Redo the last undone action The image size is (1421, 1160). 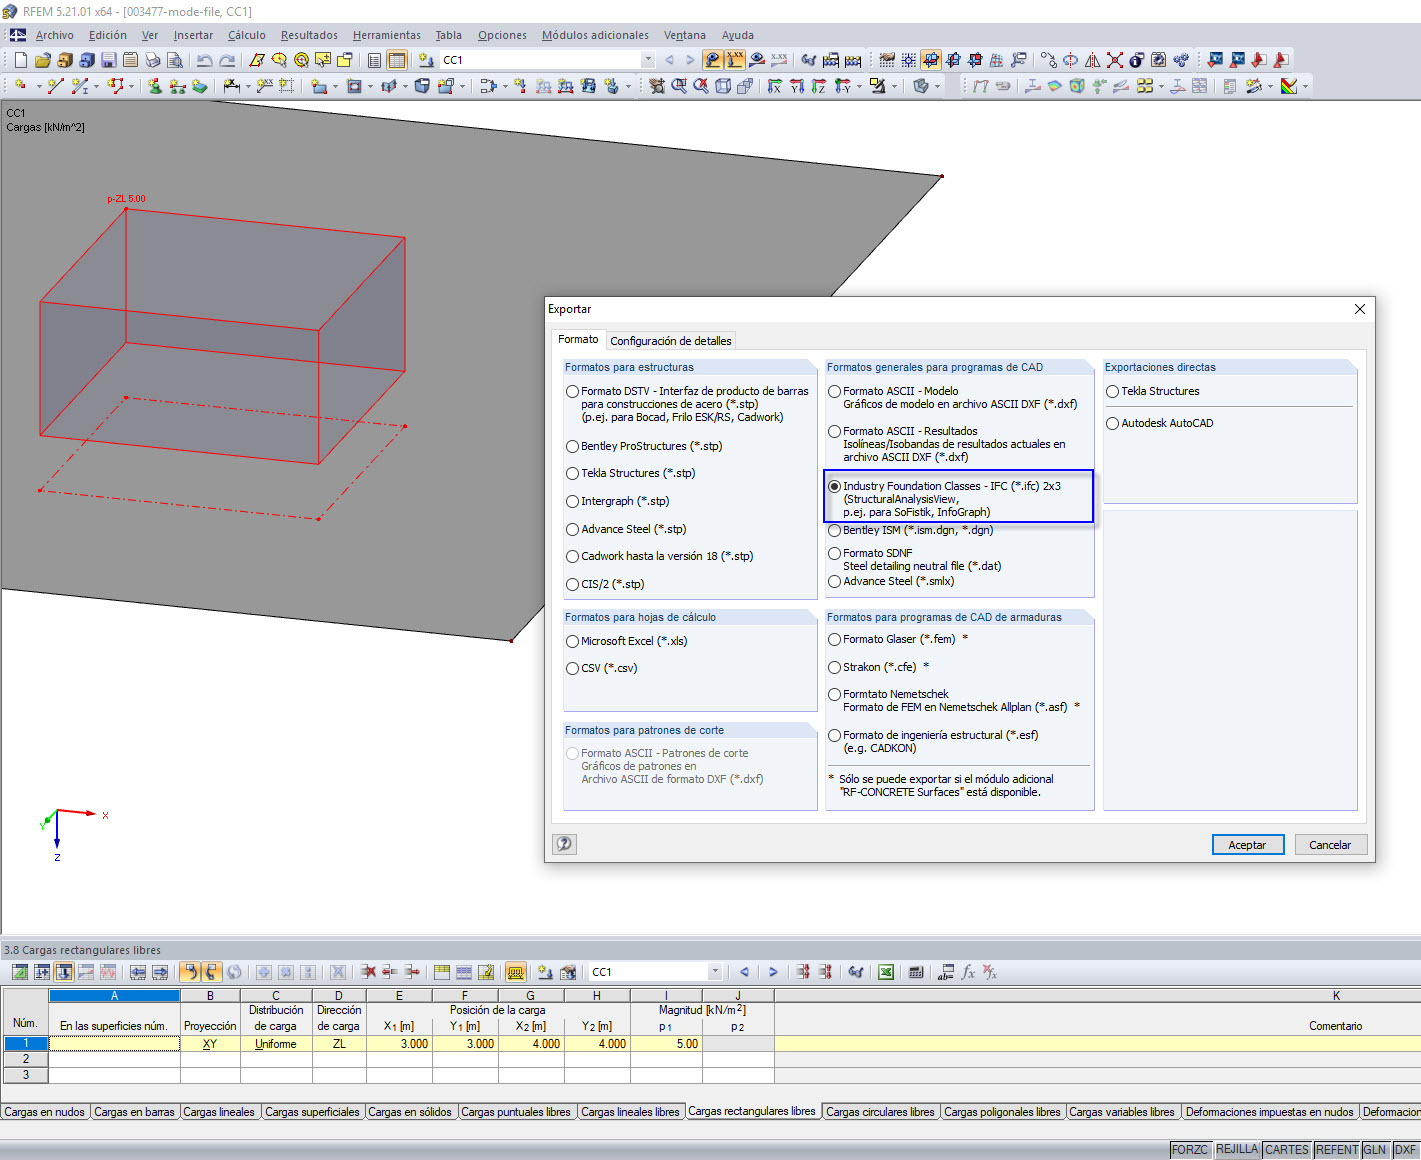tap(227, 60)
